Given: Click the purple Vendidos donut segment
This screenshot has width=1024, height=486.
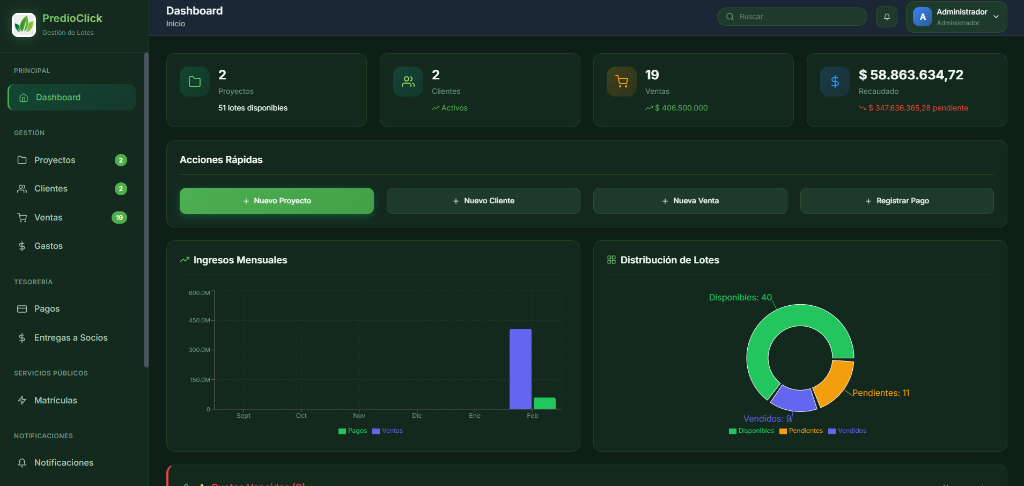Looking at the screenshot, I should click(x=794, y=398).
